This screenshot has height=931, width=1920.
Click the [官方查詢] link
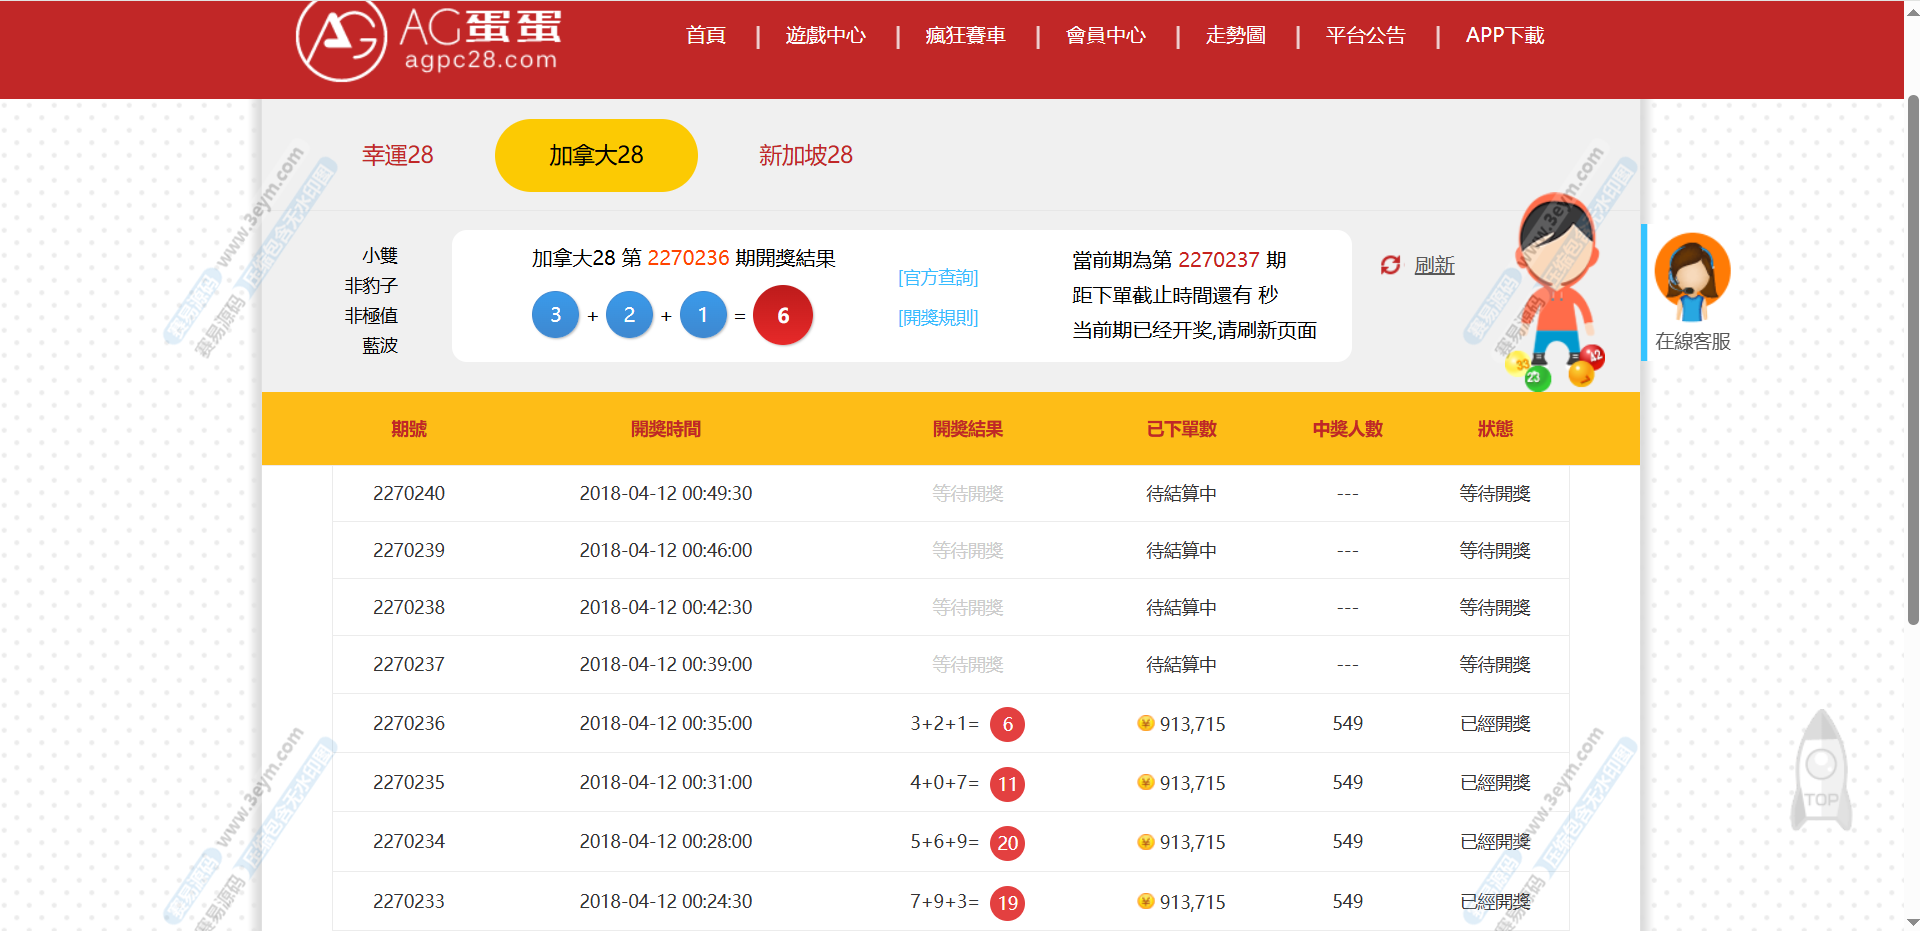pos(938,278)
